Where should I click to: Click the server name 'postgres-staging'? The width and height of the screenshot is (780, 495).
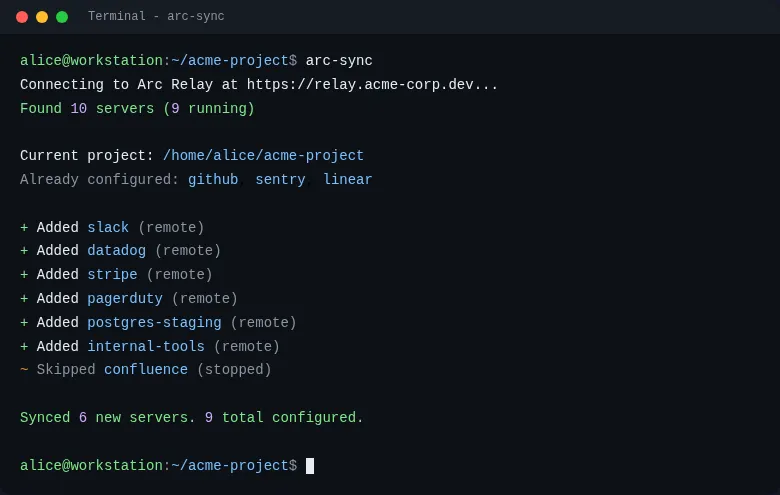(154, 322)
